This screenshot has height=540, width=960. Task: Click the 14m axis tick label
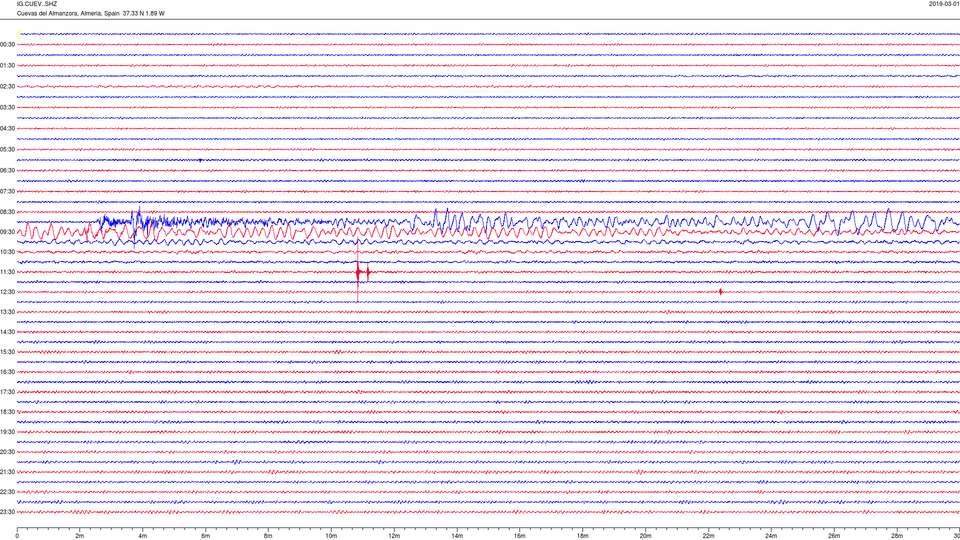click(x=457, y=536)
